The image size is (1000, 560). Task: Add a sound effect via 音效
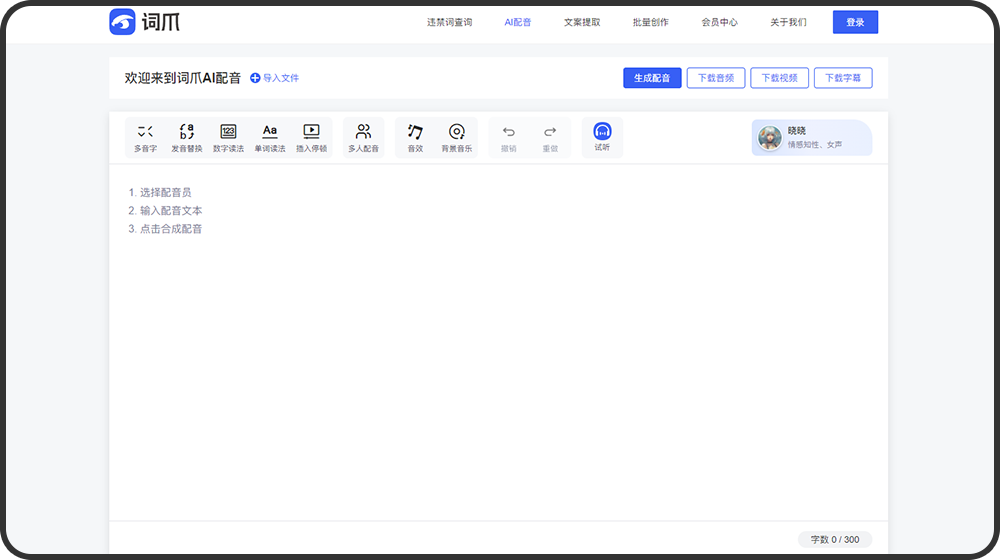[x=415, y=137]
